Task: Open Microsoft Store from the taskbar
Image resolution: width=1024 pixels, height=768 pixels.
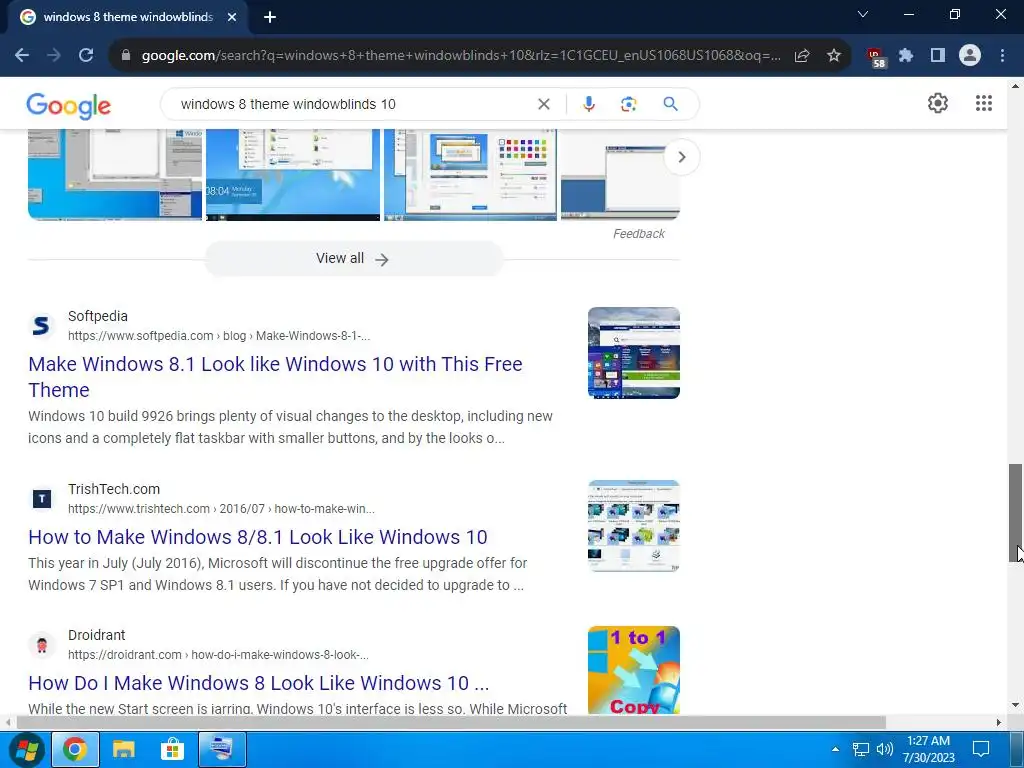Action: coord(172,750)
